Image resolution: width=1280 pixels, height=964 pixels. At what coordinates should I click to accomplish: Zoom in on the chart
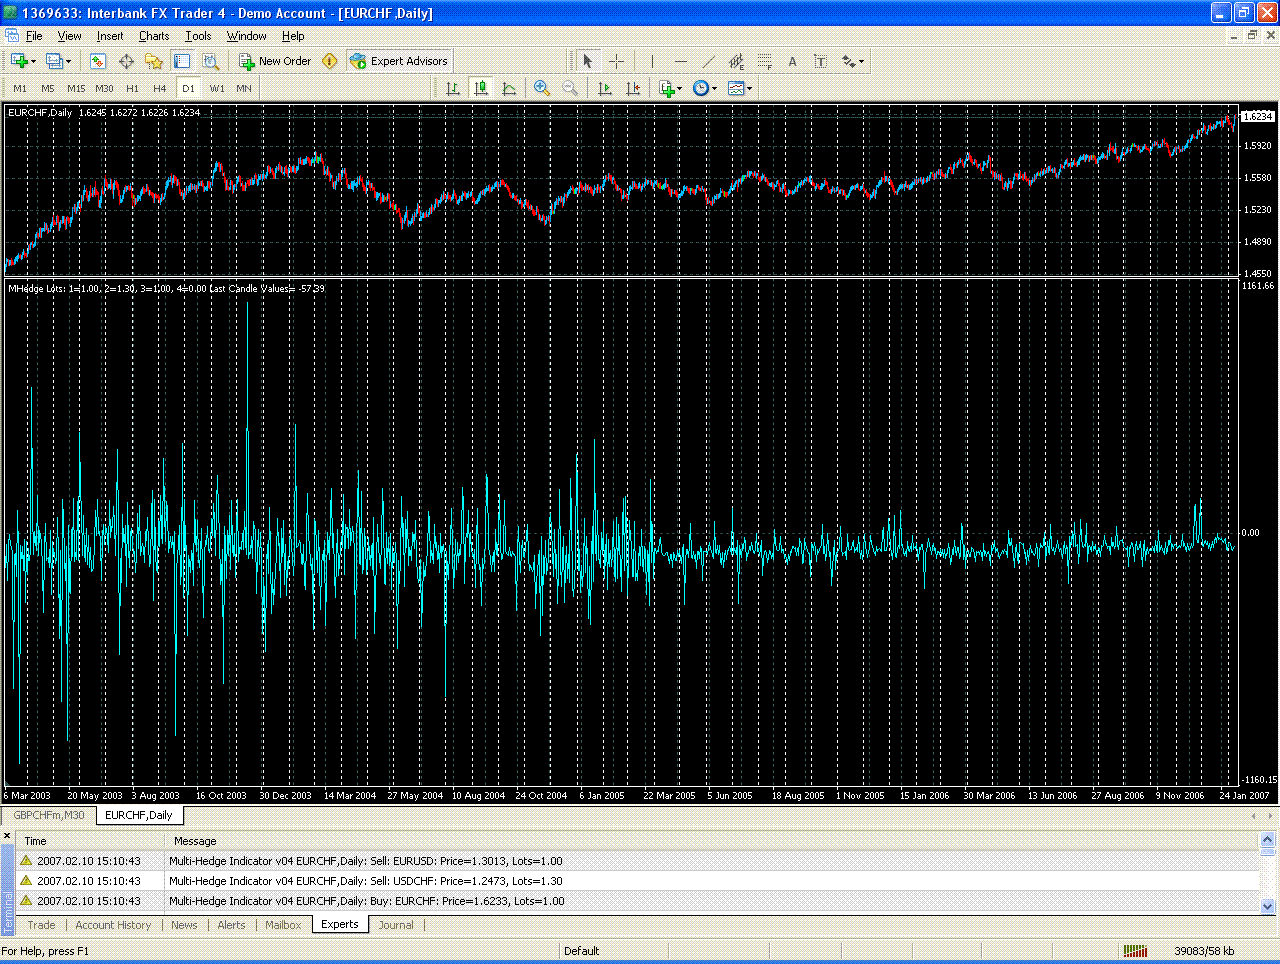pyautogui.click(x=542, y=88)
